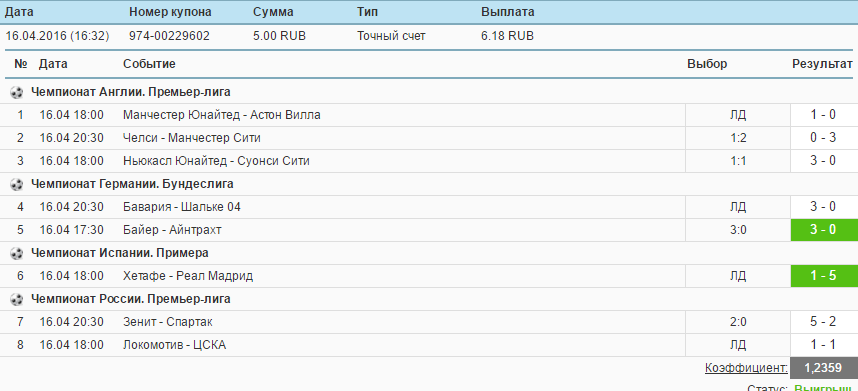Click the Выбор column header
Screen dimensions: 858x391
point(707,64)
